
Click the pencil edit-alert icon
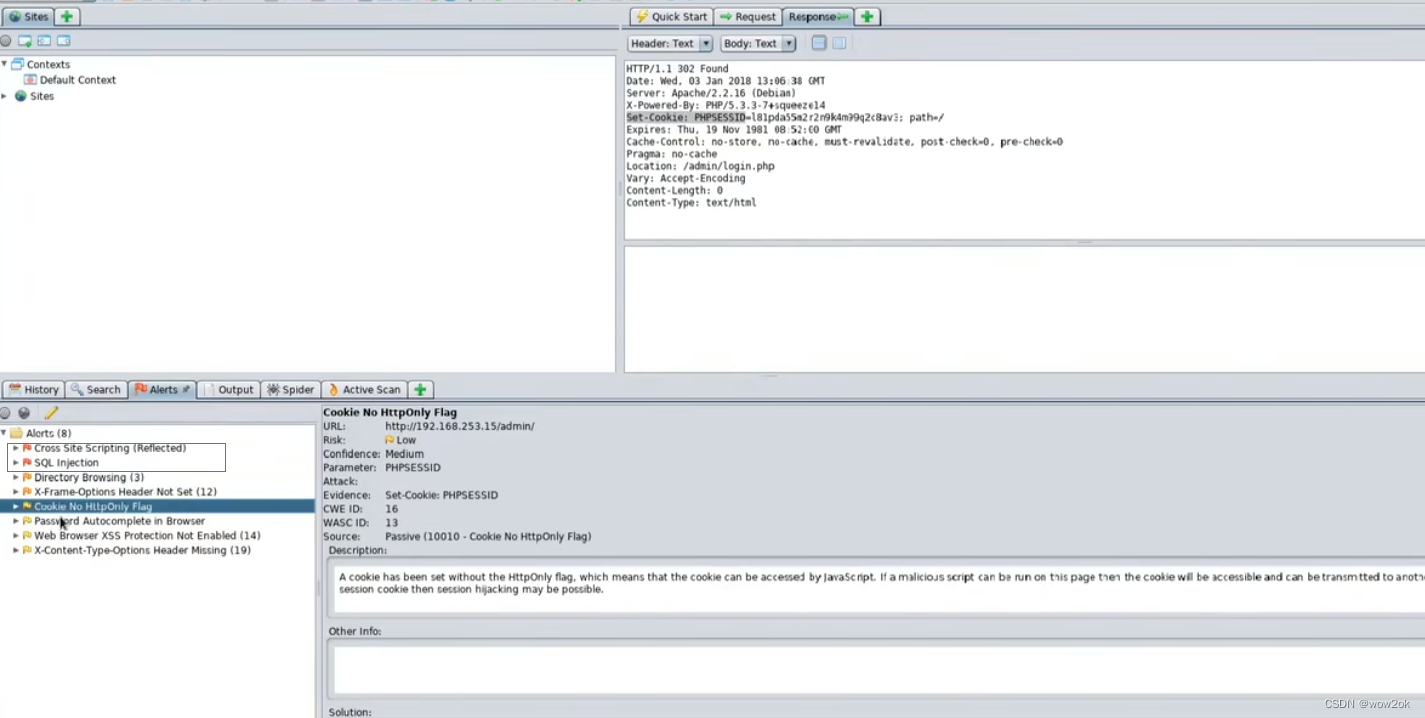pyautogui.click(x=51, y=412)
